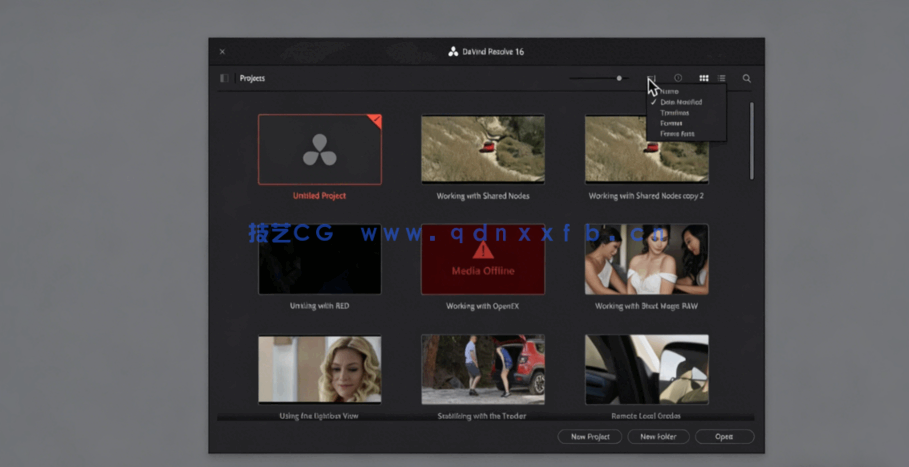Click the Untitled Project name label
Viewport: 909px width, 467px height.
point(319,196)
